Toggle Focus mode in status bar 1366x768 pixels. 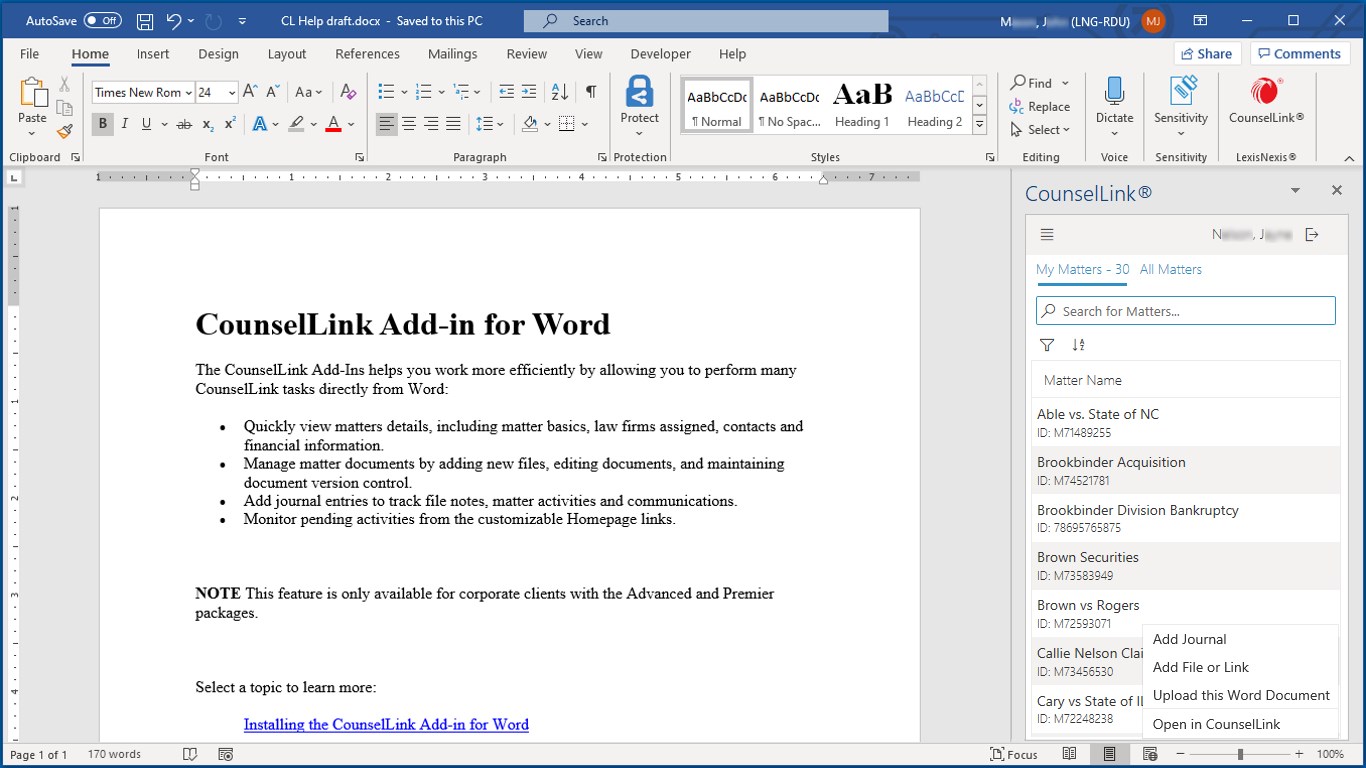tap(1014, 754)
